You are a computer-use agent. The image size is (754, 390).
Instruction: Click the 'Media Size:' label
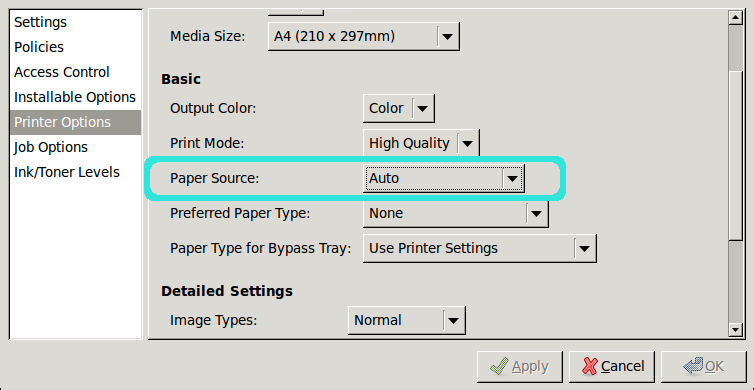[208, 37]
